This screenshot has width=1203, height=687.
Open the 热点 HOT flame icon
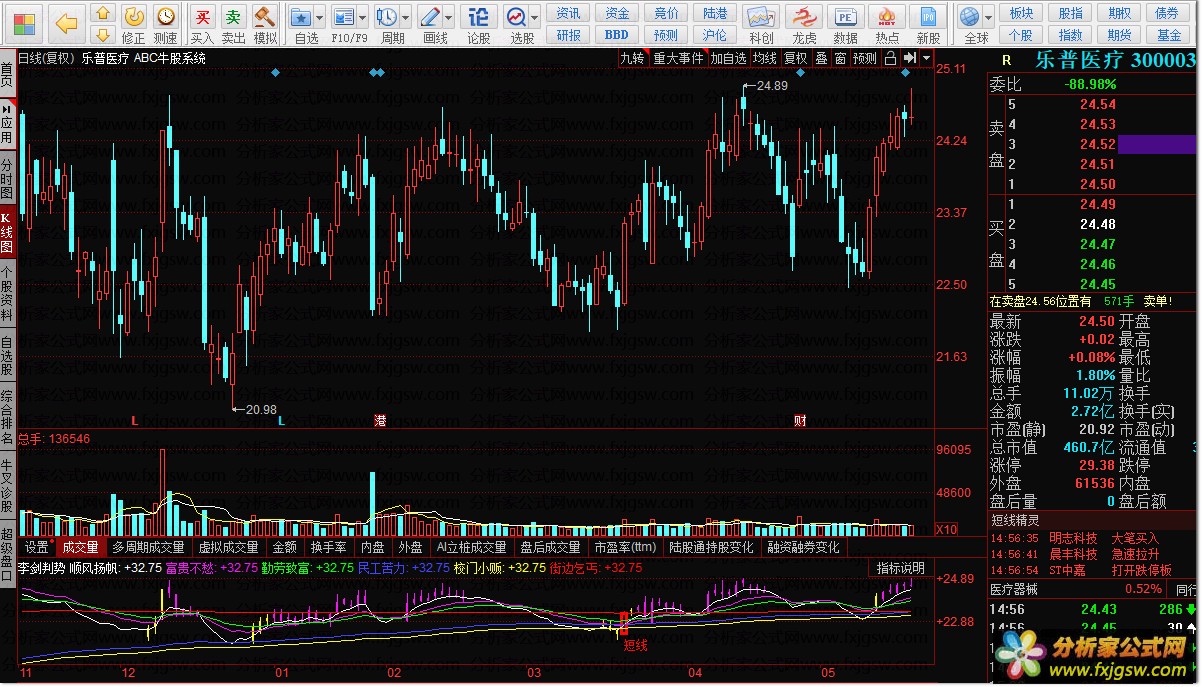(887, 17)
